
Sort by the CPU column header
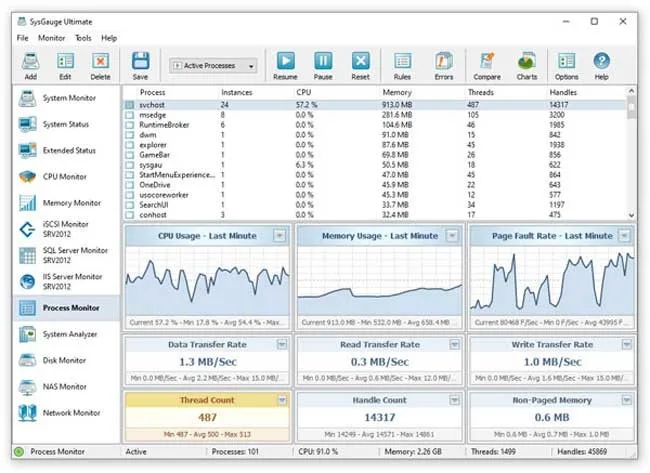[x=303, y=92]
